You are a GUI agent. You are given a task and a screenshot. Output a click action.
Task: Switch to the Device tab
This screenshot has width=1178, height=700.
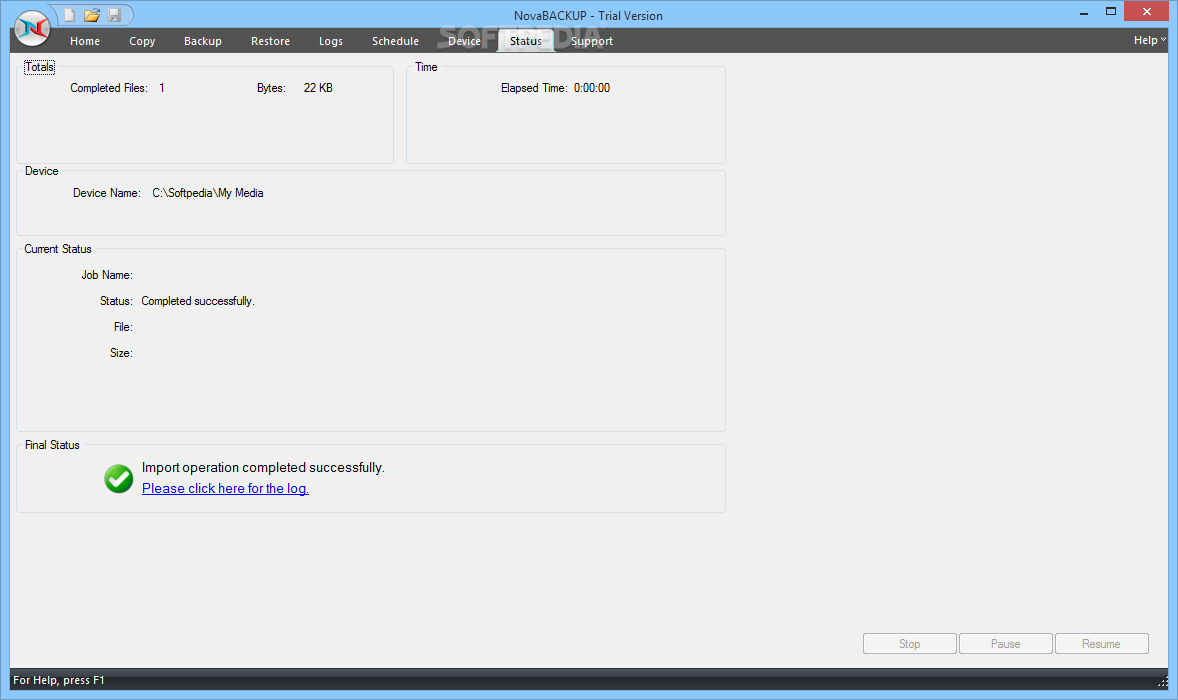[464, 41]
